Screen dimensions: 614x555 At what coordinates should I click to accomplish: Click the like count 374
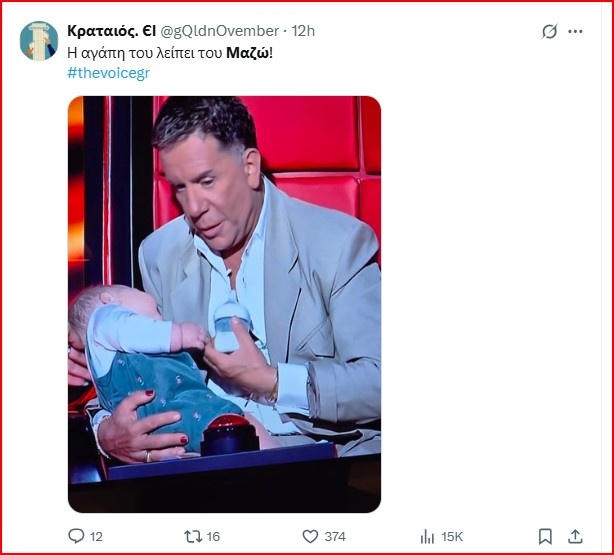pos(337,537)
